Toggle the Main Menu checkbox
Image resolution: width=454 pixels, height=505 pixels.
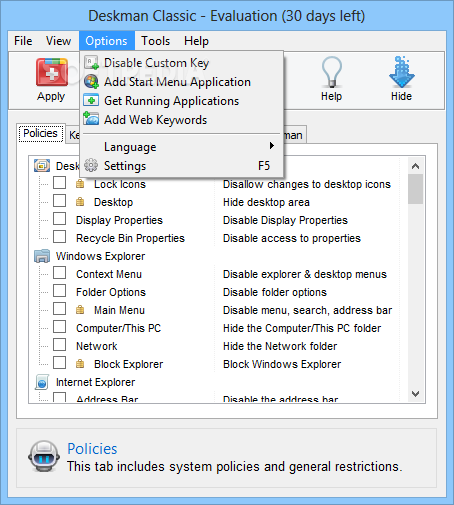[x=59, y=309]
